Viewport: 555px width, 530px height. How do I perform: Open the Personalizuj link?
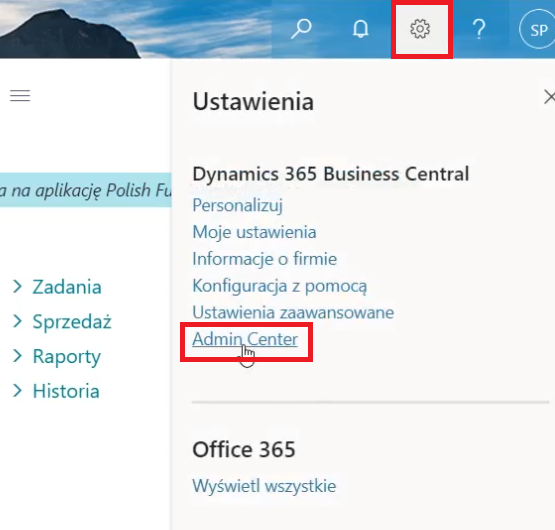point(238,205)
